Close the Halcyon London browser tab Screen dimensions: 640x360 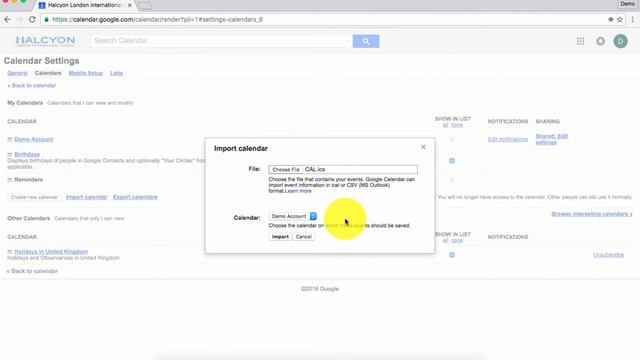[129, 5]
